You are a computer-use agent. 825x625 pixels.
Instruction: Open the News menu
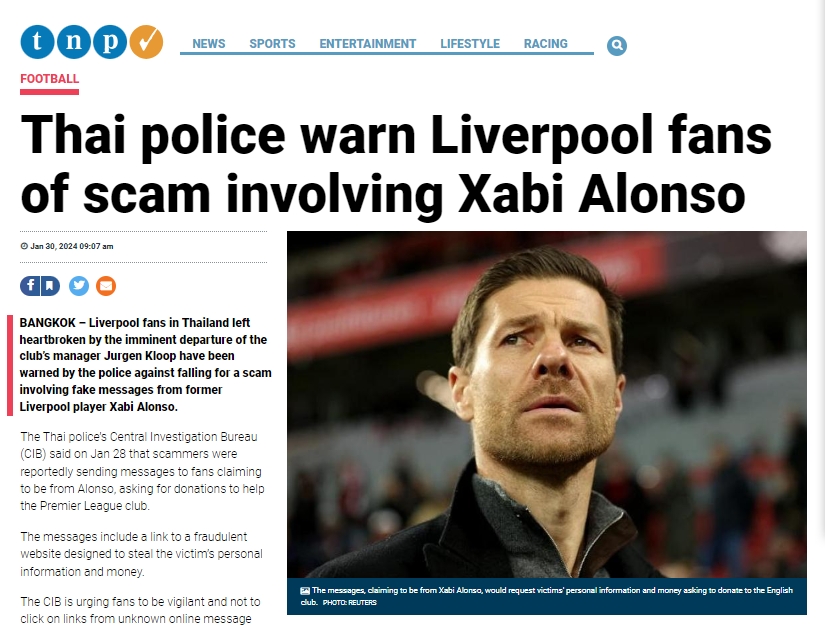tap(209, 44)
